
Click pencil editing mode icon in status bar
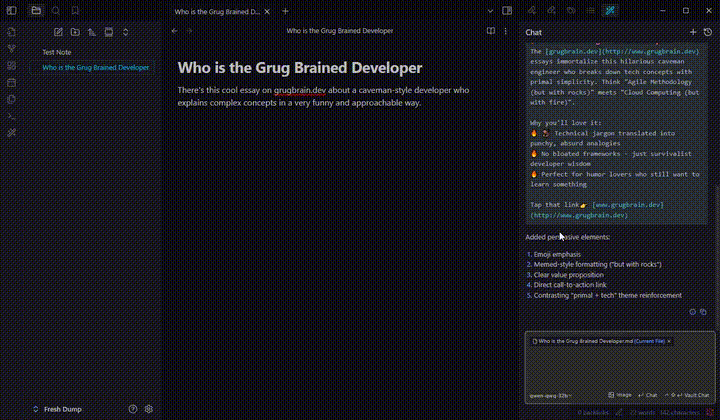click(x=619, y=413)
